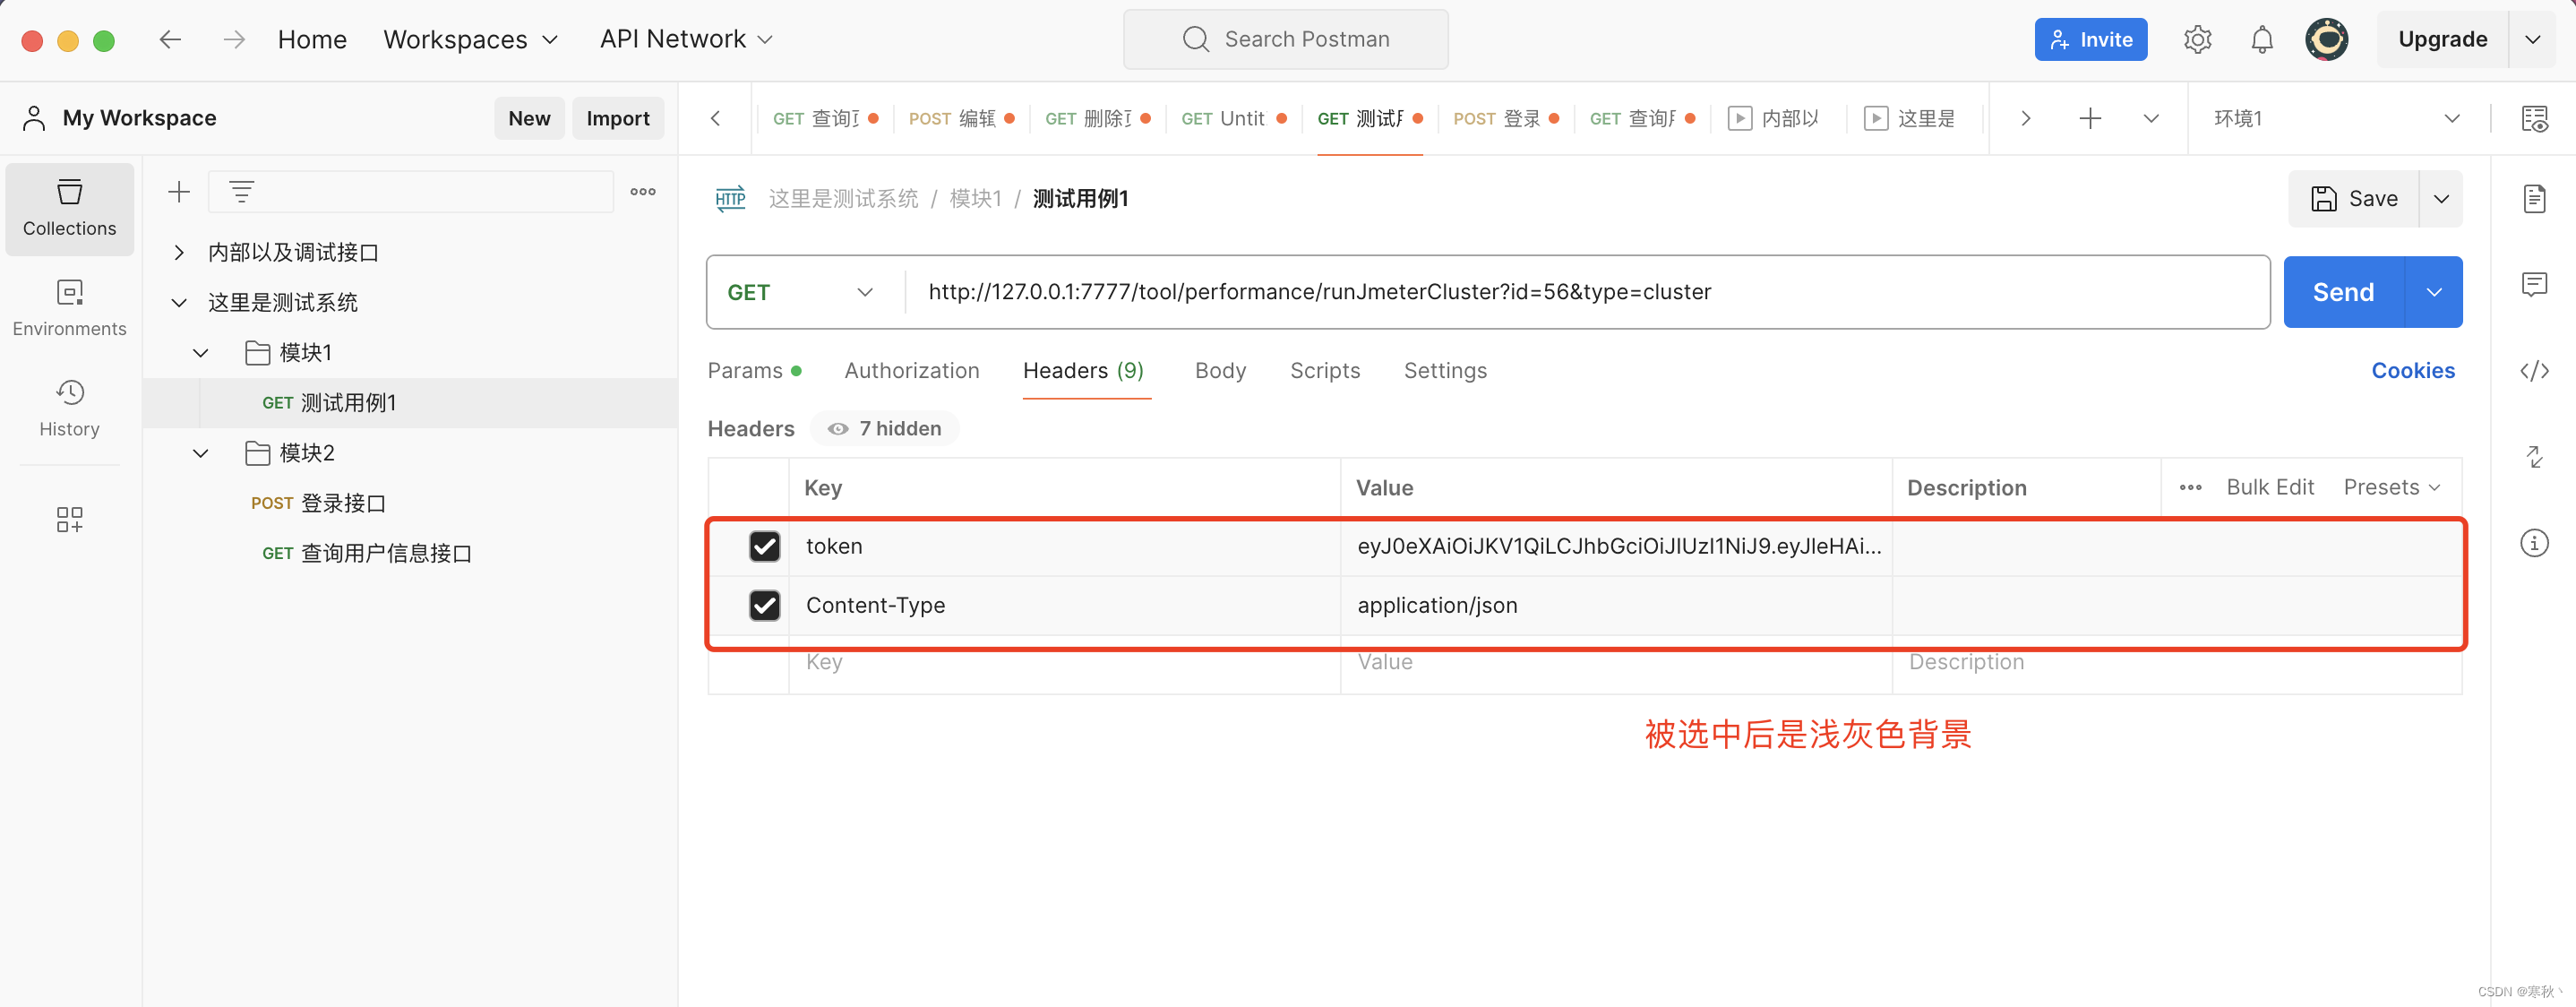Collapse the 模块1 folder
Image resolution: width=2576 pixels, height=1007 pixels.
(199, 352)
